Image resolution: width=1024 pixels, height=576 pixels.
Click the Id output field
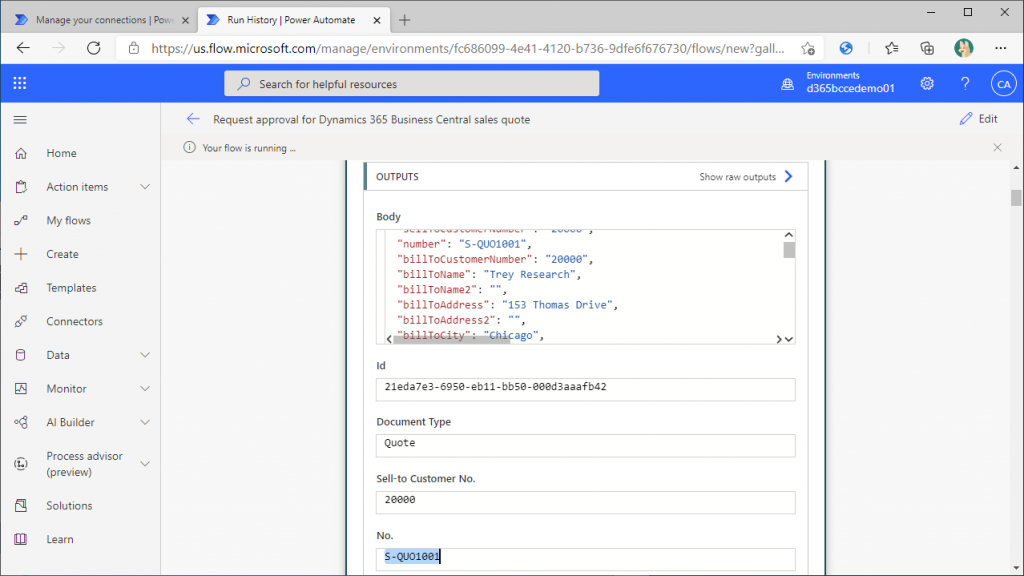point(585,389)
